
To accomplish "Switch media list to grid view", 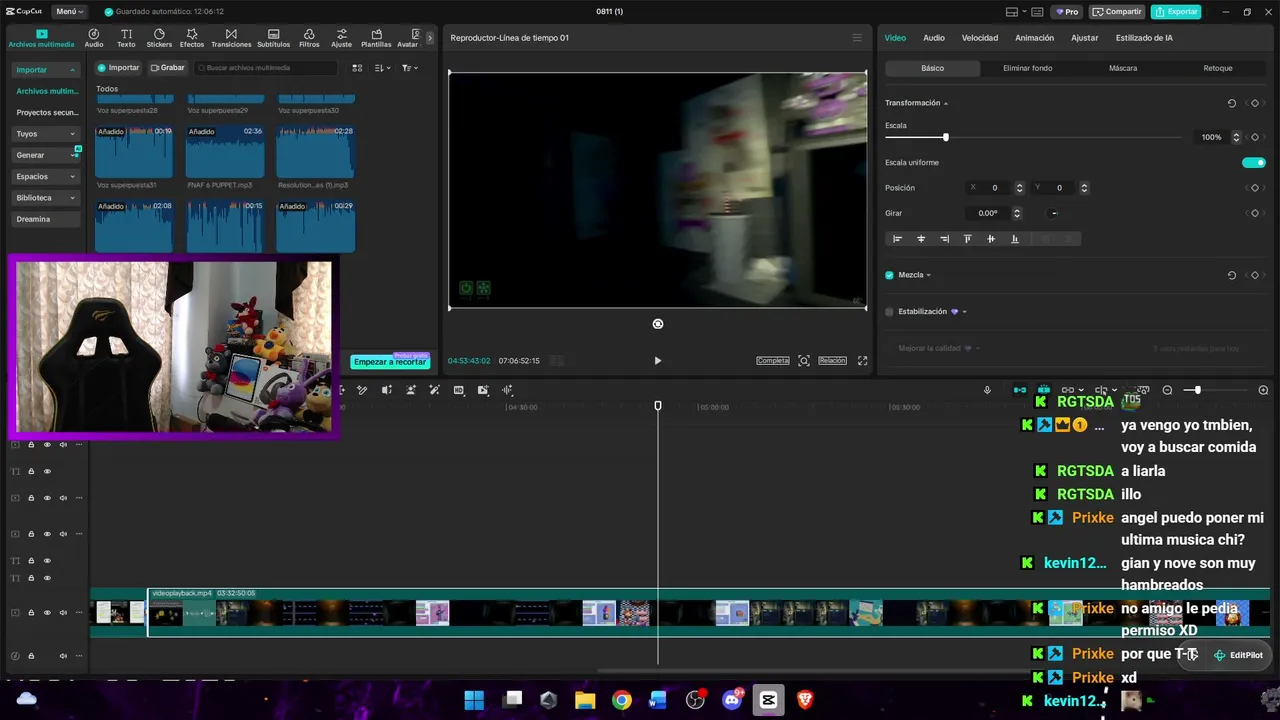I will (x=357, y=68).
